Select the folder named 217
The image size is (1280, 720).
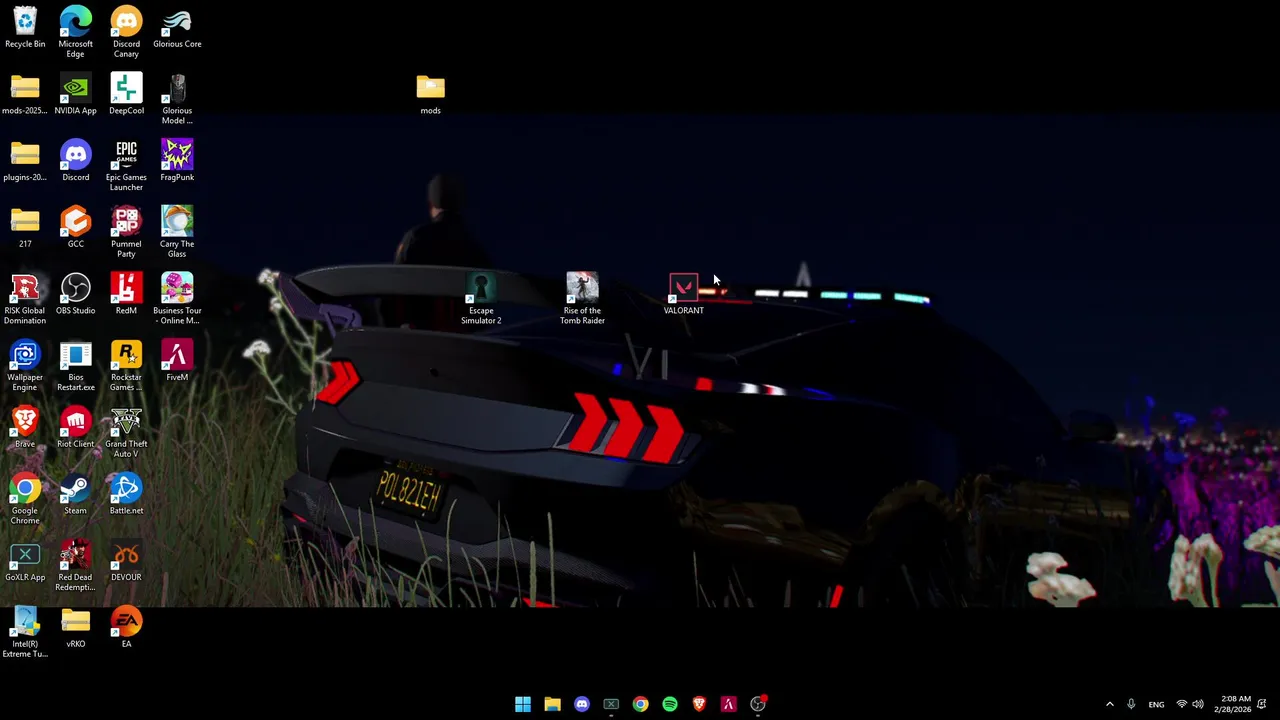click(25, 228)
